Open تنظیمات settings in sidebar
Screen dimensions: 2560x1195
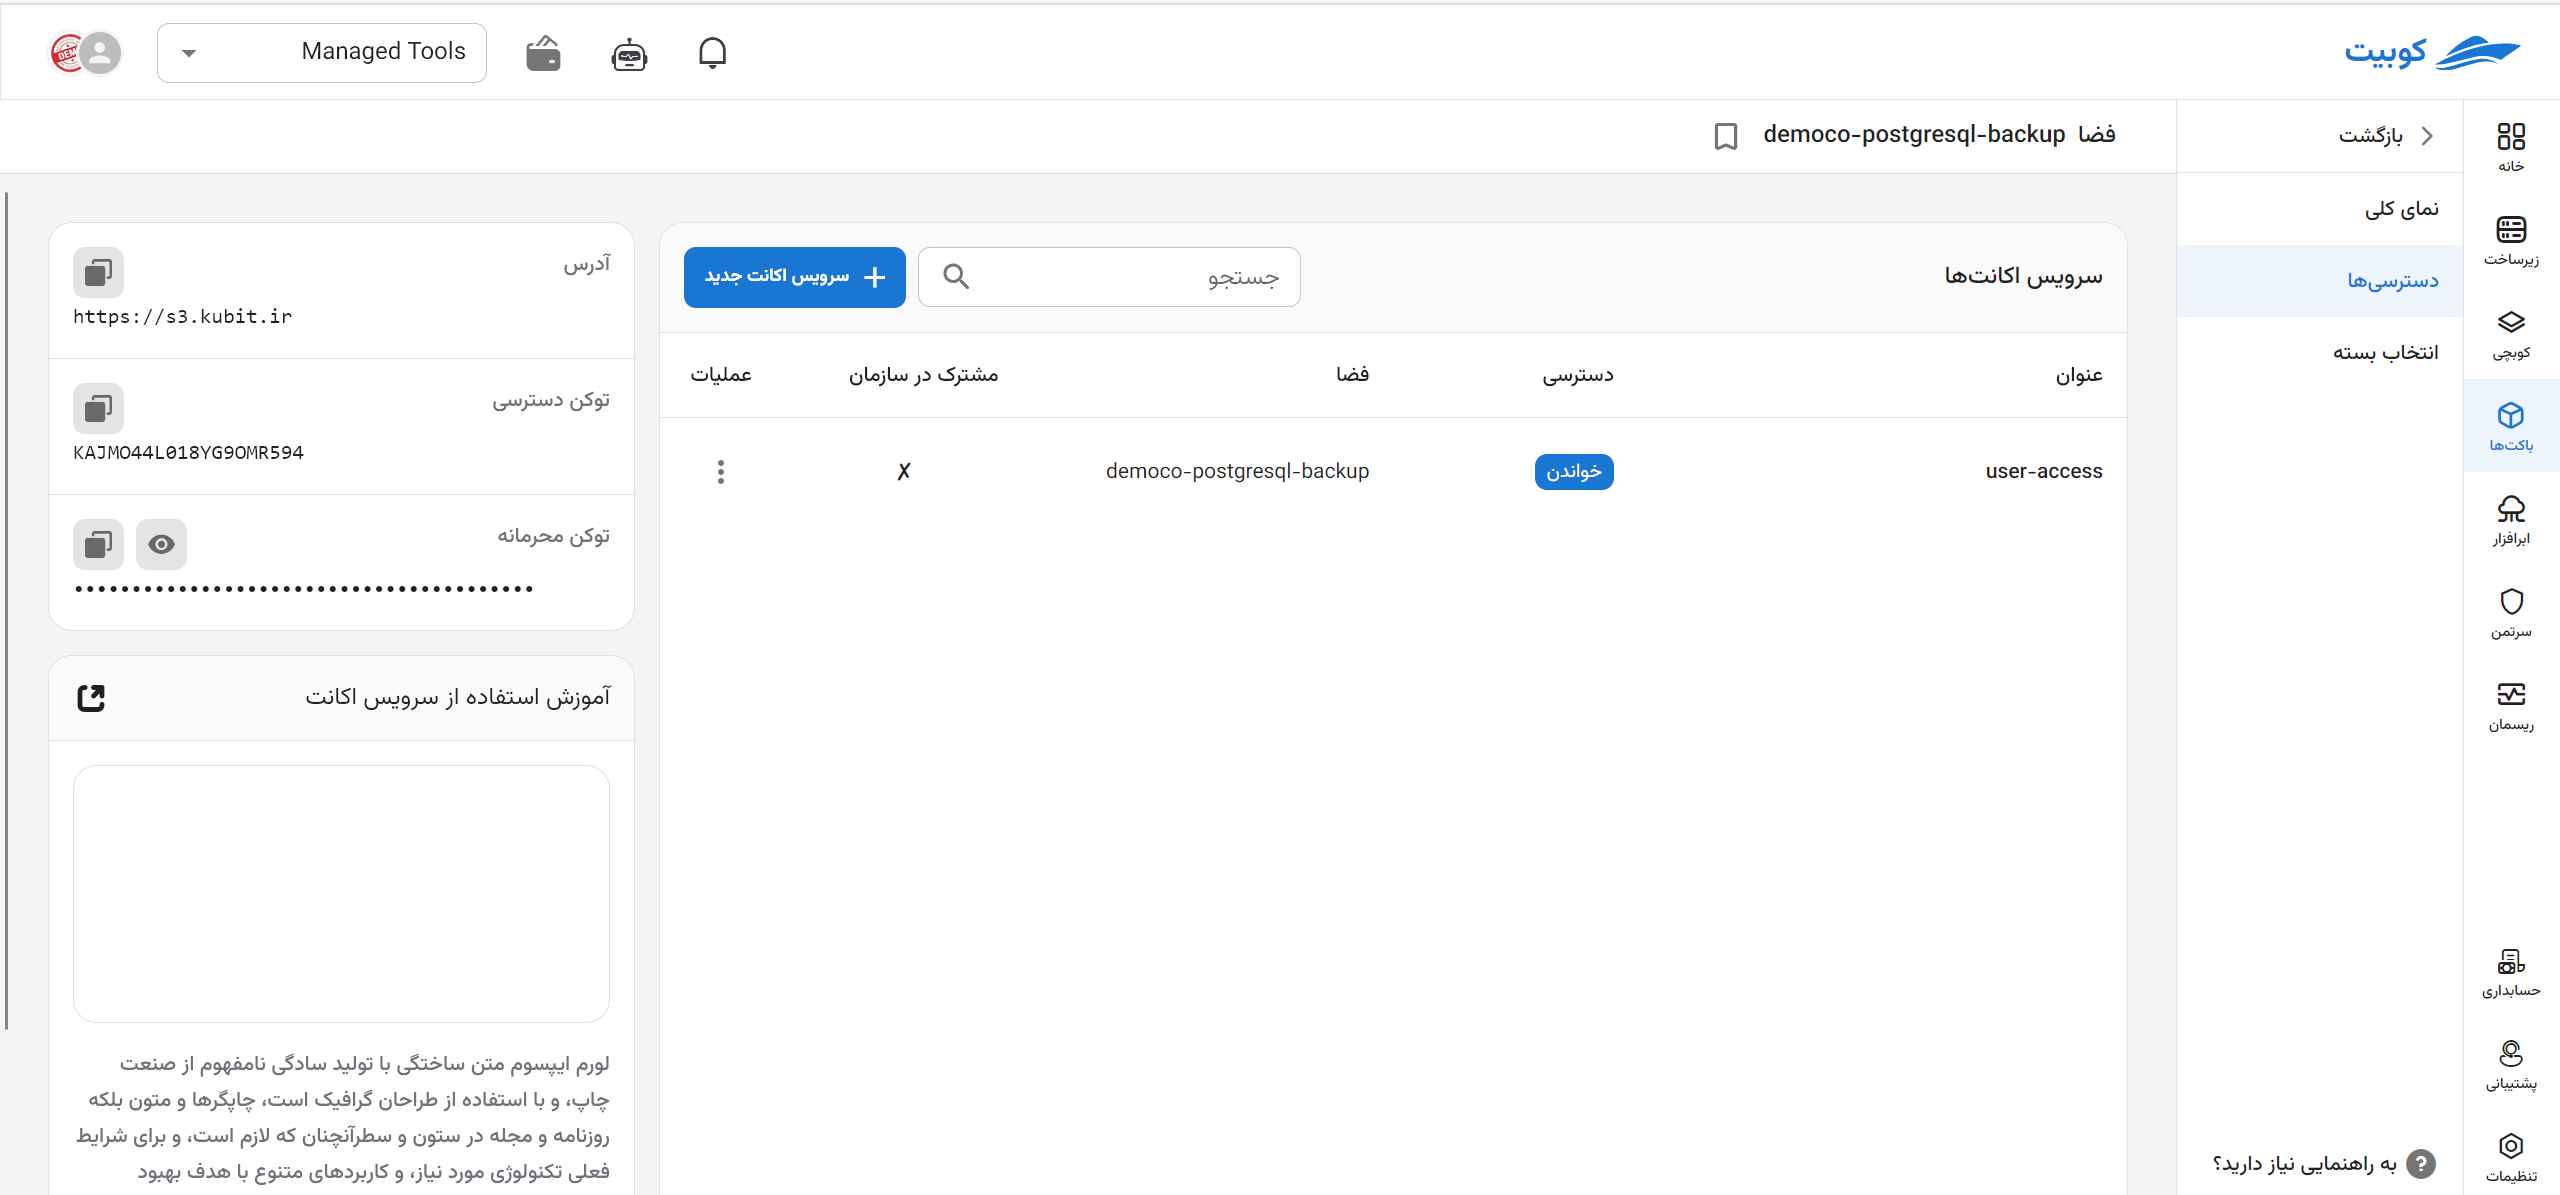[x=2511, y=1157]
